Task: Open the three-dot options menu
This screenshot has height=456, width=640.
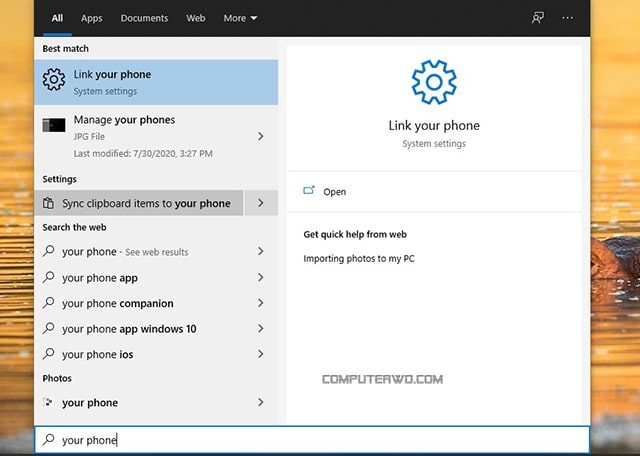Action: (567, 18)
